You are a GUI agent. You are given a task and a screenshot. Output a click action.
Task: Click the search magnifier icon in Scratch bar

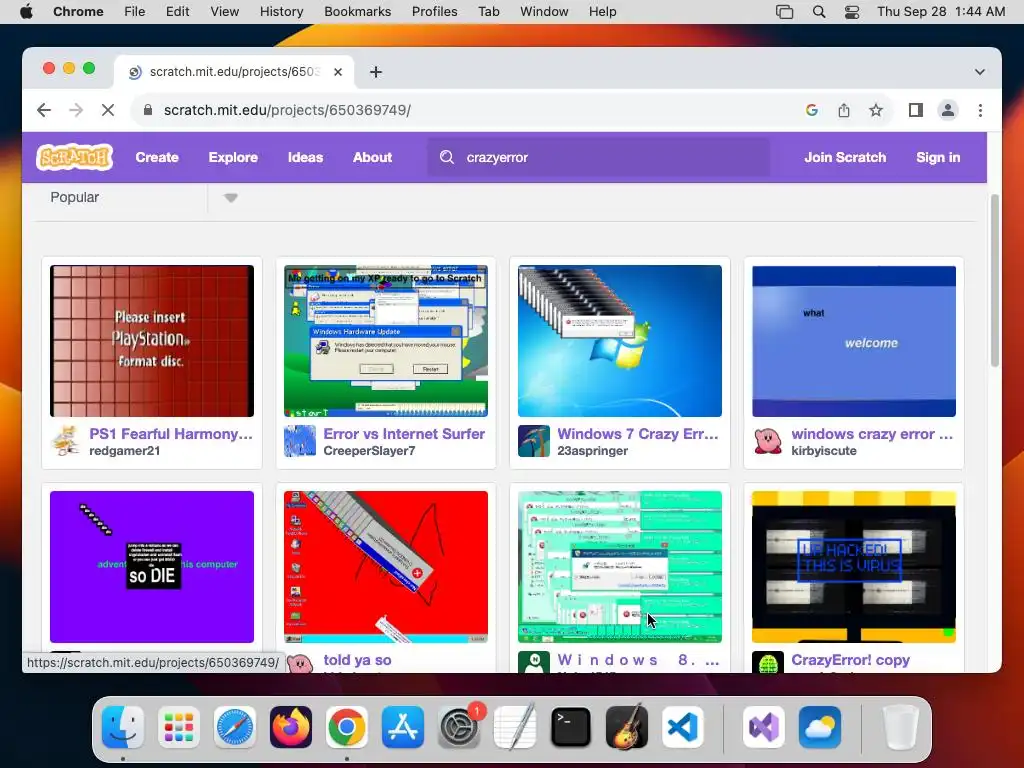(x=447, y=157)
